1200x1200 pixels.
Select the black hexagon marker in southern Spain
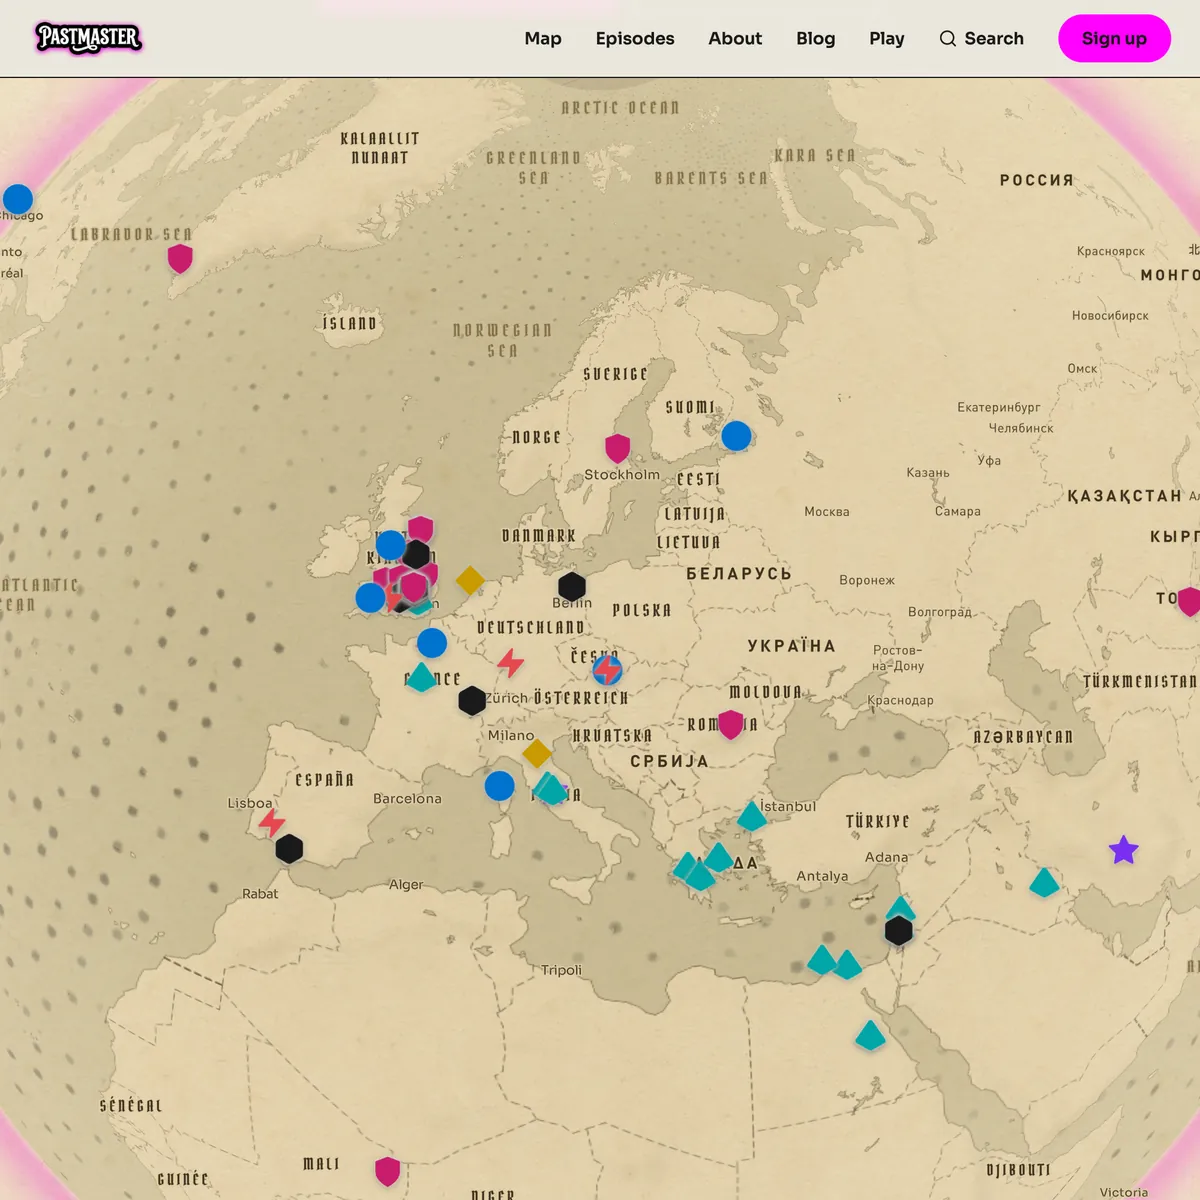[x=289, y=849]
